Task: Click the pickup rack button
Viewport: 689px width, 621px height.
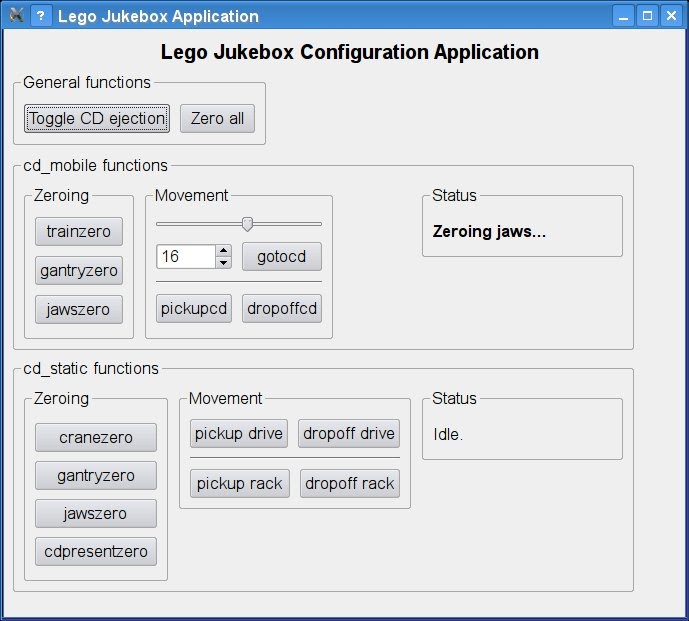Action: coord(239,483)
